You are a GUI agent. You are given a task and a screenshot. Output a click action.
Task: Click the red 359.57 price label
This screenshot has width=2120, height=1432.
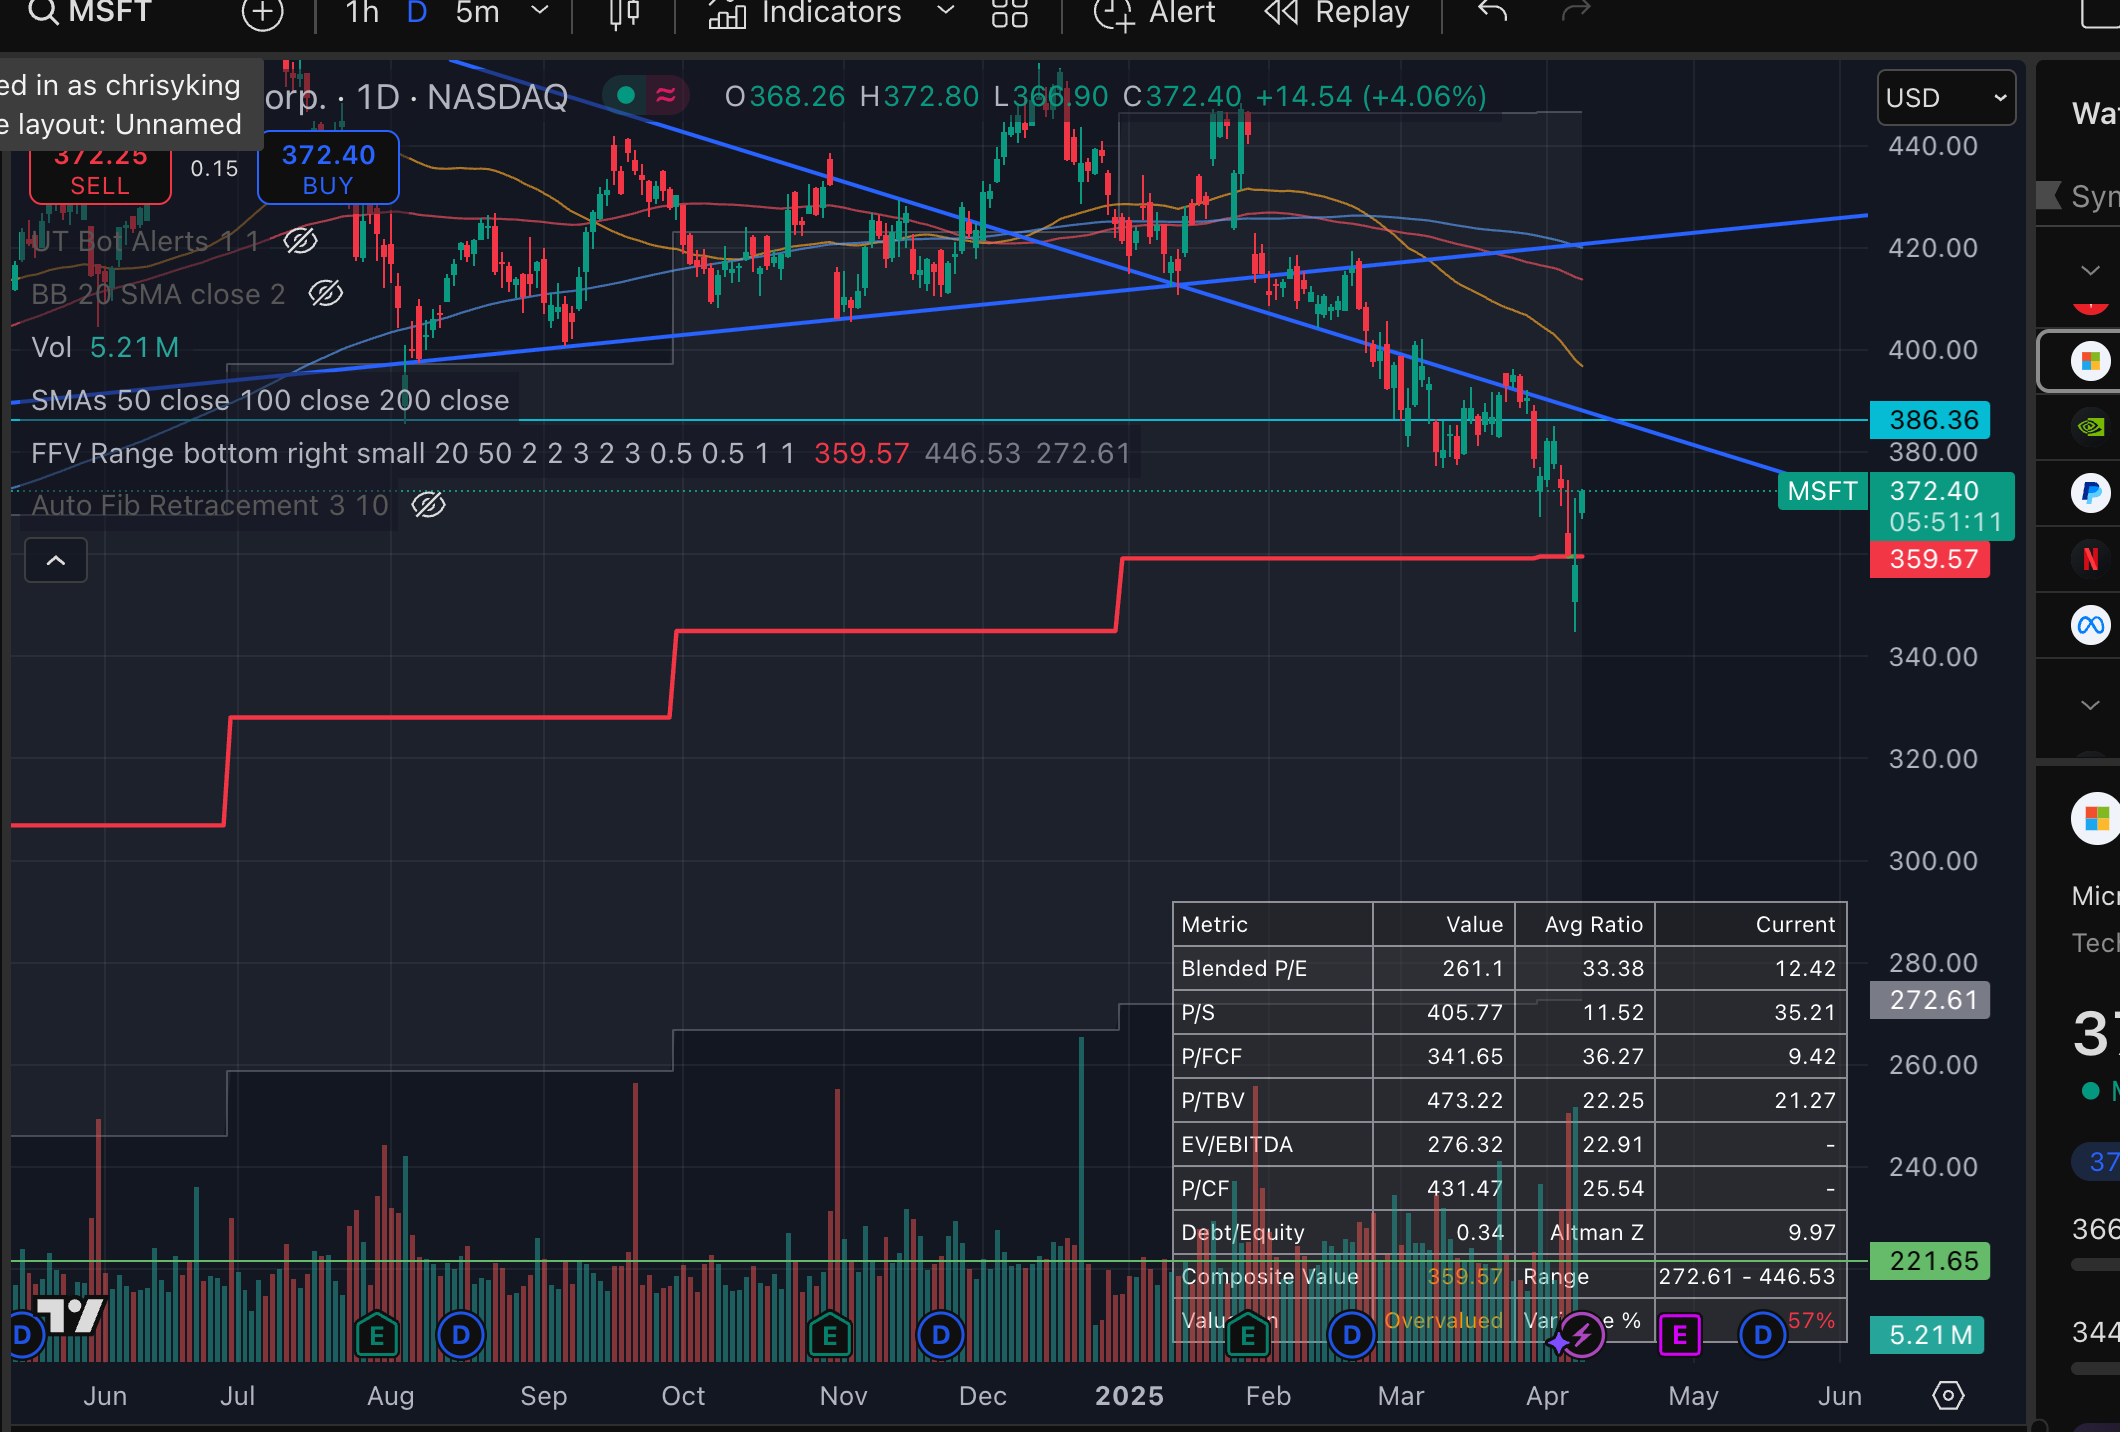click(x=1930, y=559)
